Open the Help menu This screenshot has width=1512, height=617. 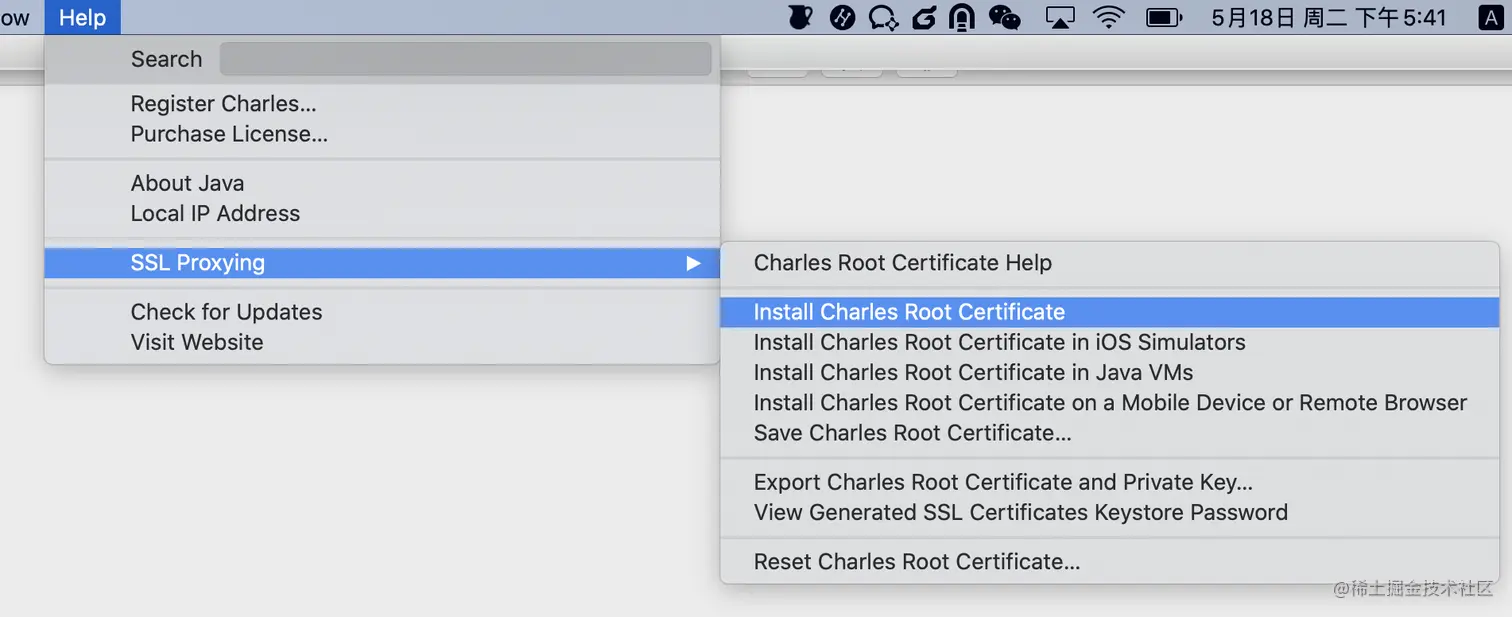pyautogui.click(x=82, y=17)
